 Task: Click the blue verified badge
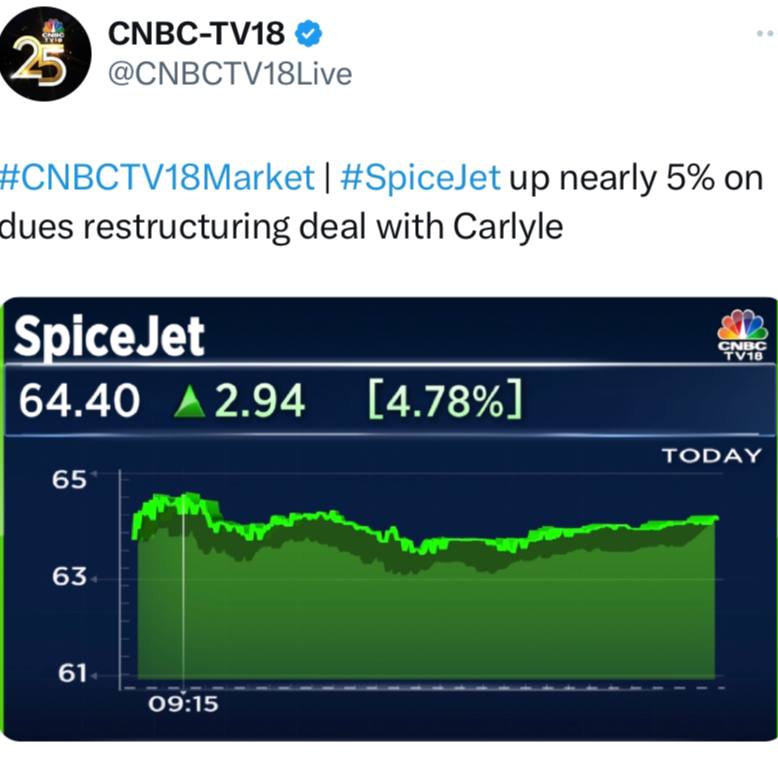[x=309, y=34]
